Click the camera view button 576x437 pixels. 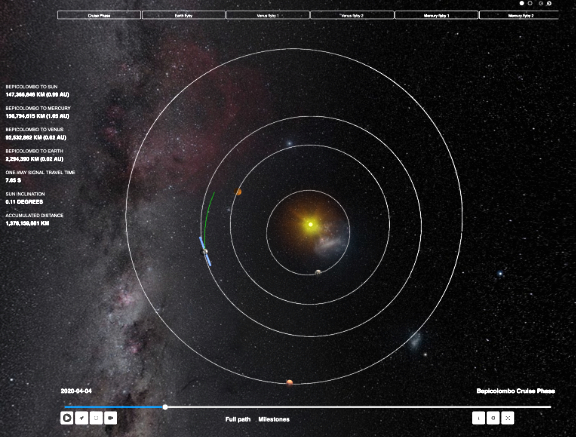tap(111, 418)
